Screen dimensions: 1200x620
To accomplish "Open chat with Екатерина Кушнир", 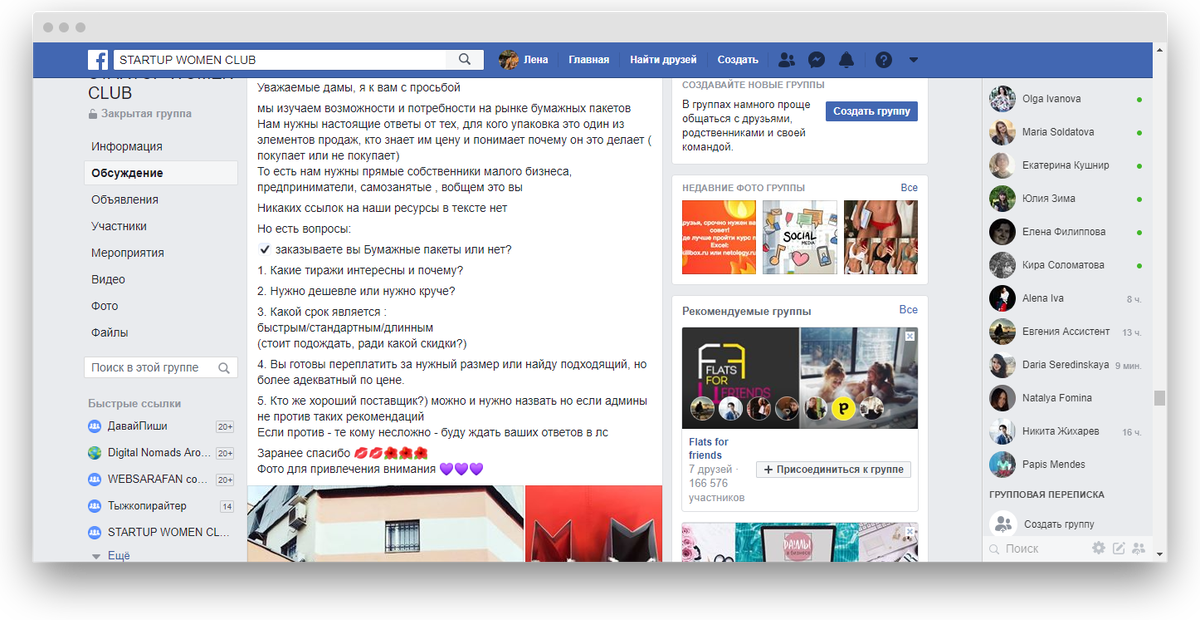I will pyautogui.click(x=1065, y=165).
